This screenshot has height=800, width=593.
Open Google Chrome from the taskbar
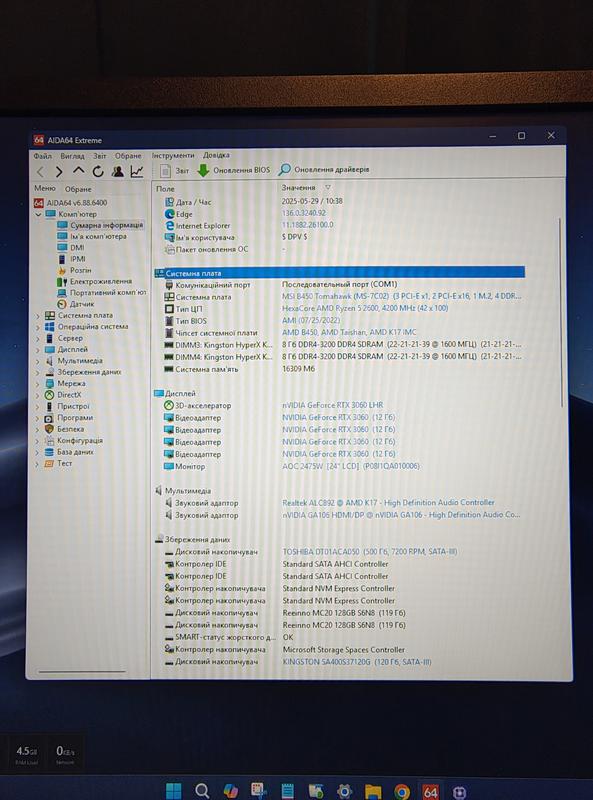tap(402, 791)
